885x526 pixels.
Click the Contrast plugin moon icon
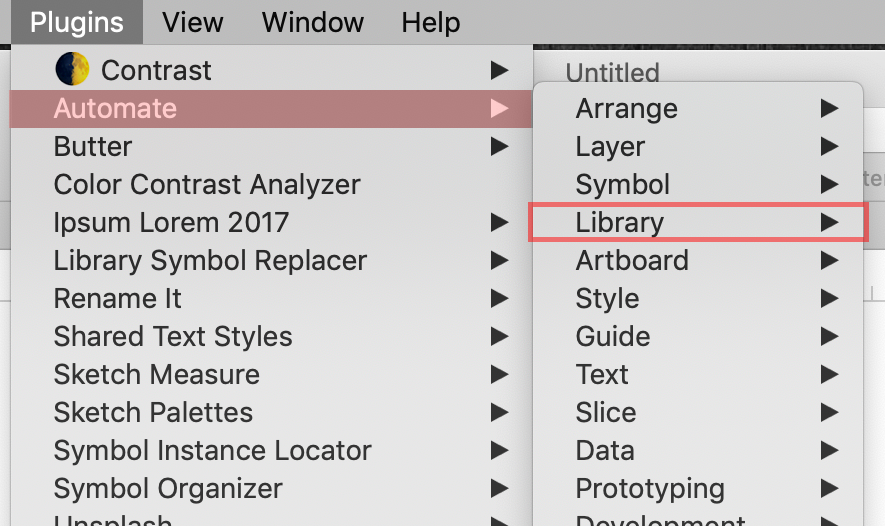point(72,69)
